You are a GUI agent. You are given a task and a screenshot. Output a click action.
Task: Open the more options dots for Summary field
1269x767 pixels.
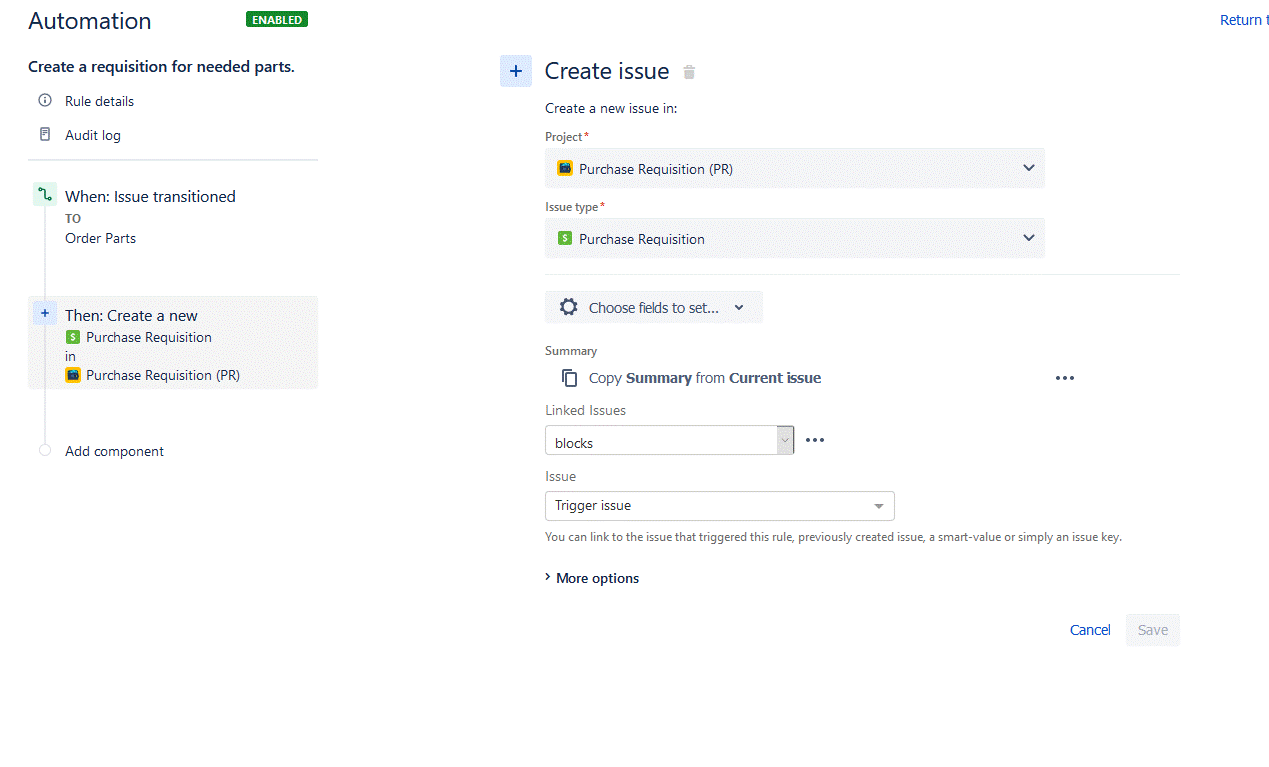[1065, 378]
